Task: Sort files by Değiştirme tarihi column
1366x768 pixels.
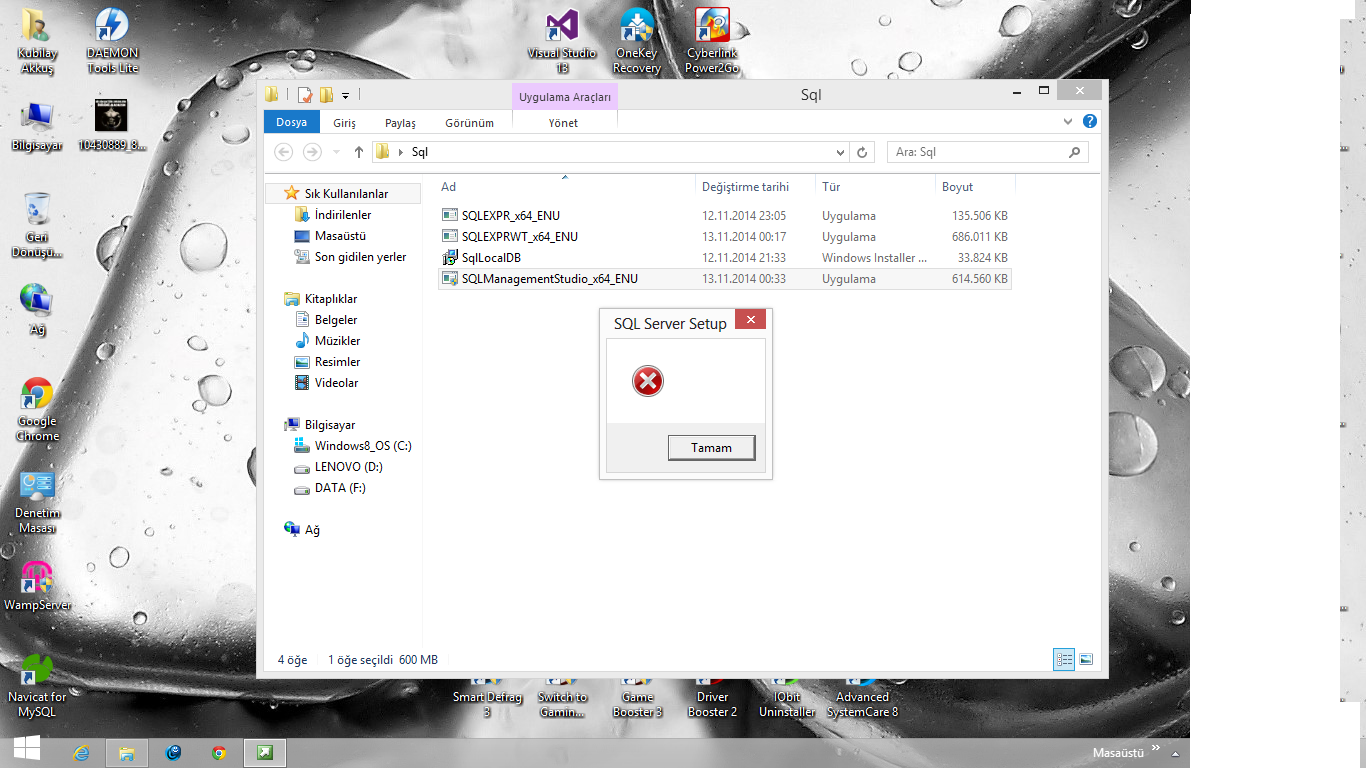Action: [x=755, y=187]
